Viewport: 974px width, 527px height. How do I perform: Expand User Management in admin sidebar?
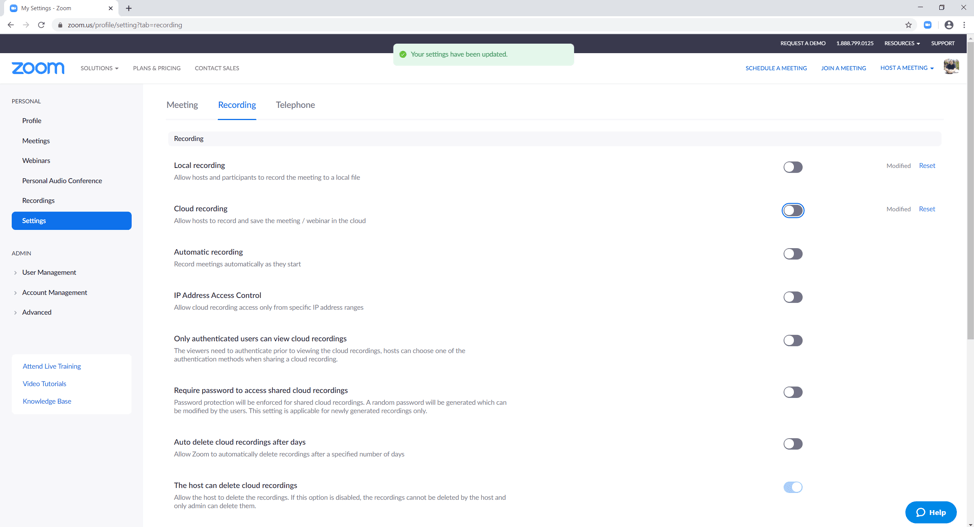coord(49,272)
